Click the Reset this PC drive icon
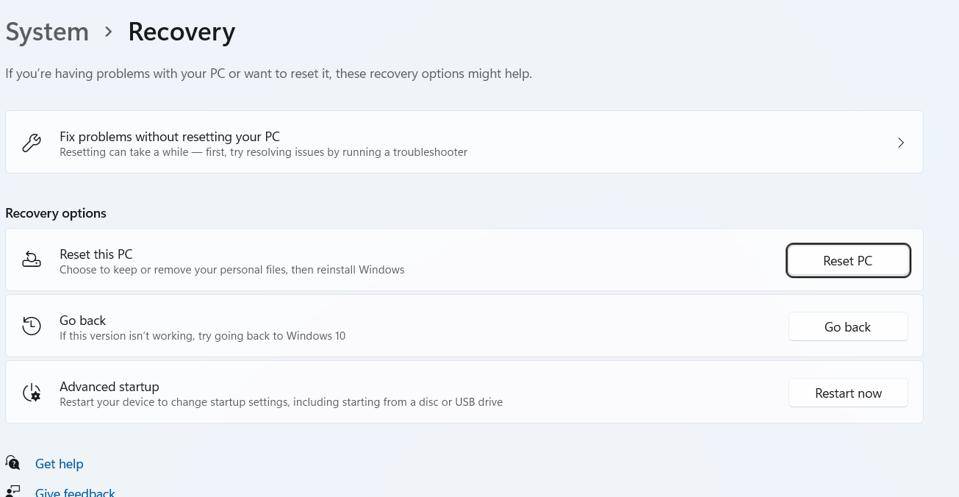Viewport: 959px width, 497px height. [x=31, y=260]
